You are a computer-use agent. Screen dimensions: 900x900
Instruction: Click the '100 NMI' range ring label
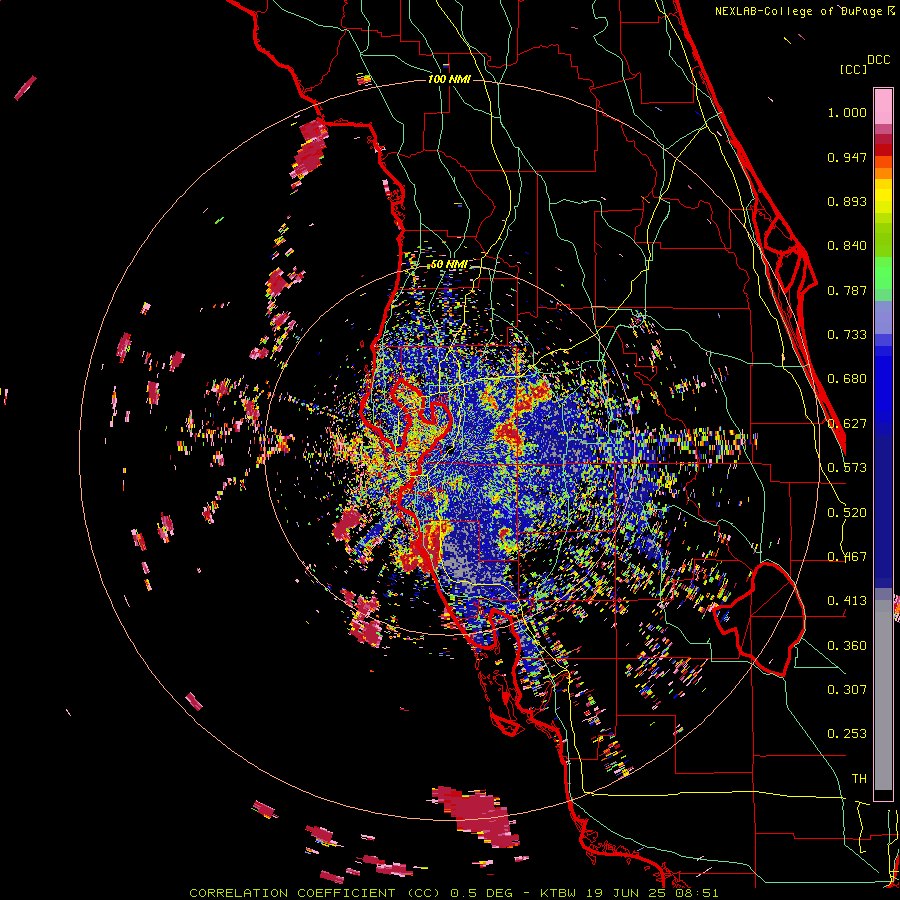(x=449, y=79)
